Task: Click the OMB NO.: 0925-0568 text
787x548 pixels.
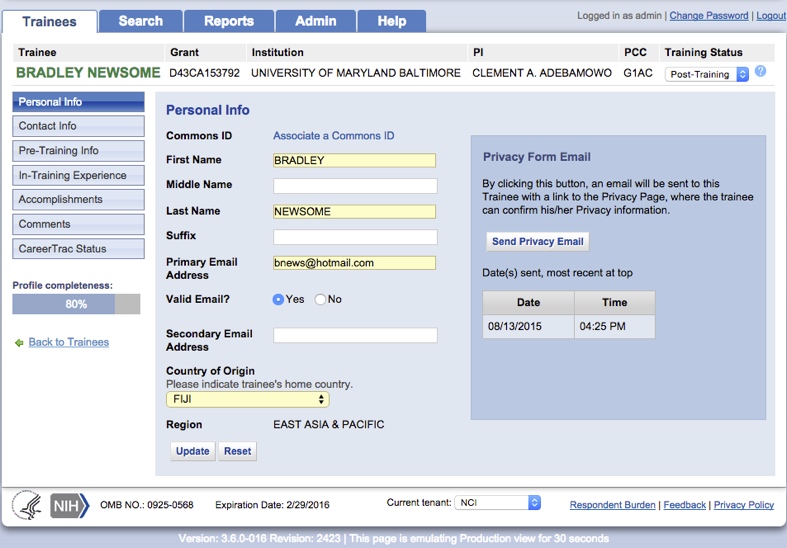Action: pyautogui.click(x=147, y=505)
